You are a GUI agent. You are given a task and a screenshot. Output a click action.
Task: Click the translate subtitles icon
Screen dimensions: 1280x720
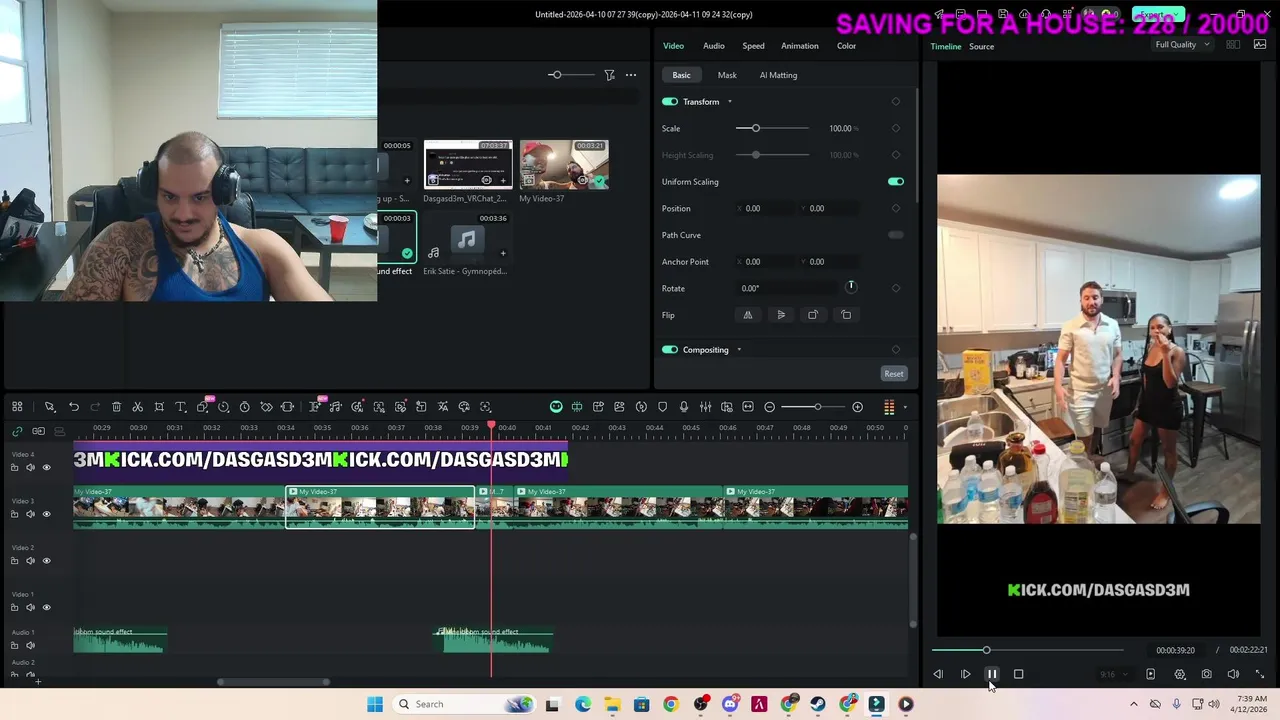tap(443, 407)
